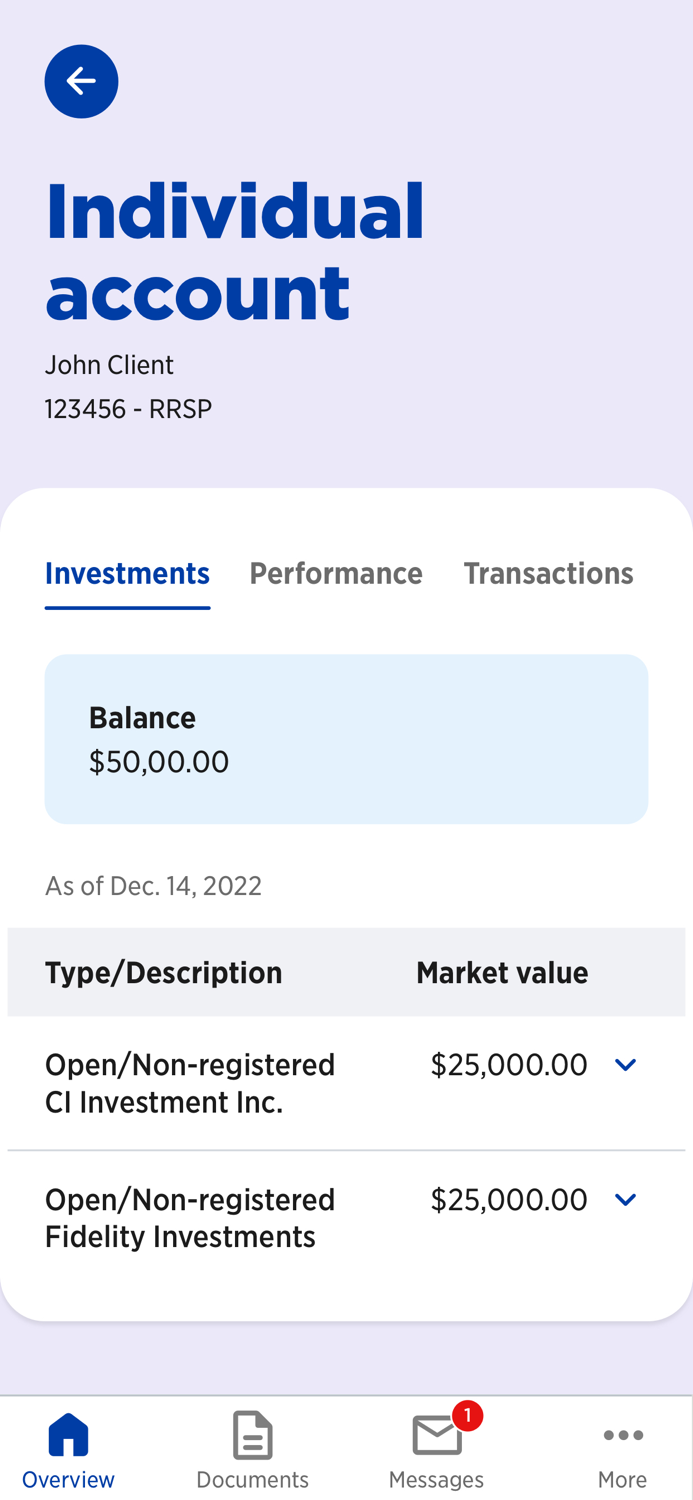693x1500 pixels.
Task: Tap the Fidelity Investments $25,000.00 value
Action: tap(508, 1200)
